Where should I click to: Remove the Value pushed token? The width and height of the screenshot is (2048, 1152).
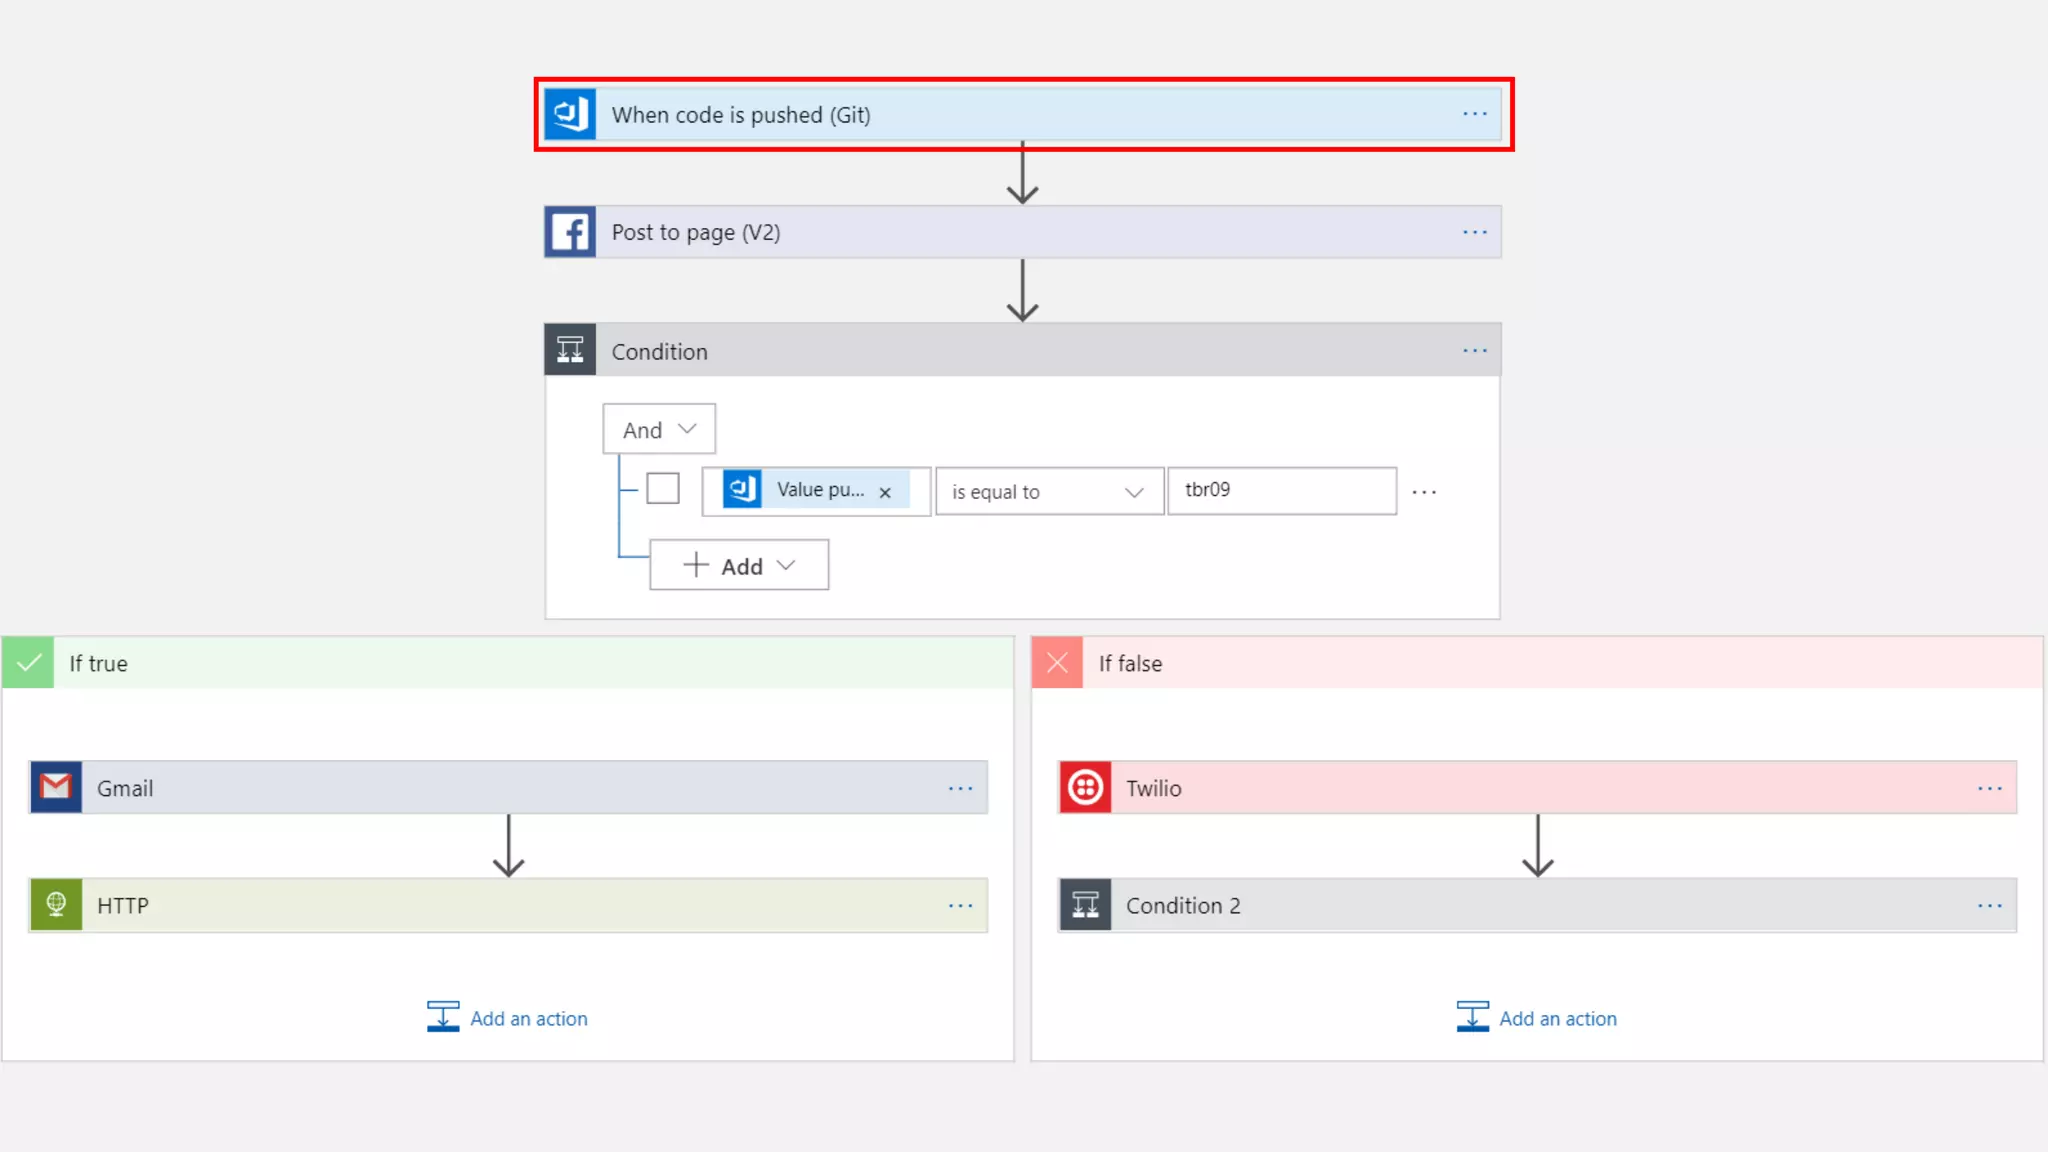885,492
